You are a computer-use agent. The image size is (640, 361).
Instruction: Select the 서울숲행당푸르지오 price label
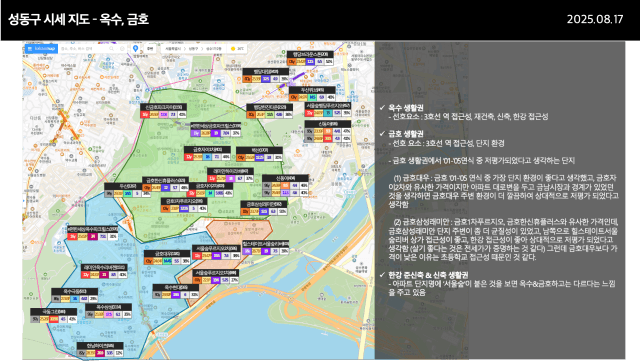click(x=328, y=109)
